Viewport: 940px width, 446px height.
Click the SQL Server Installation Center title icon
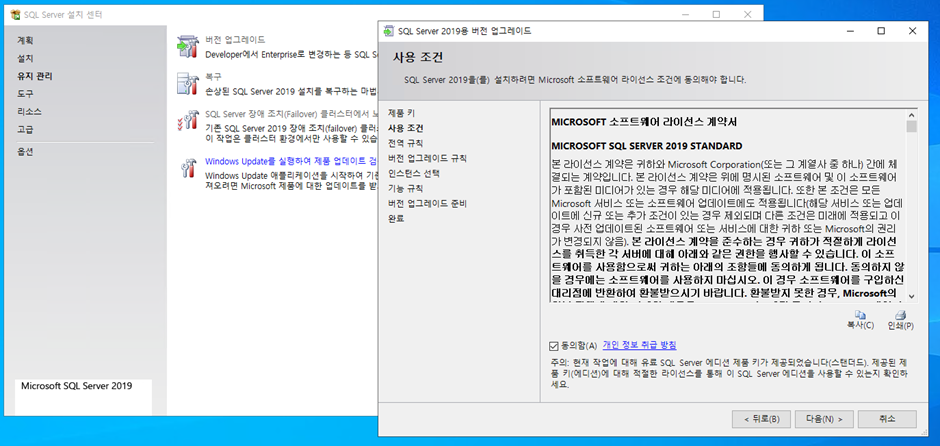pyautogui.click(x=15, y=15)
